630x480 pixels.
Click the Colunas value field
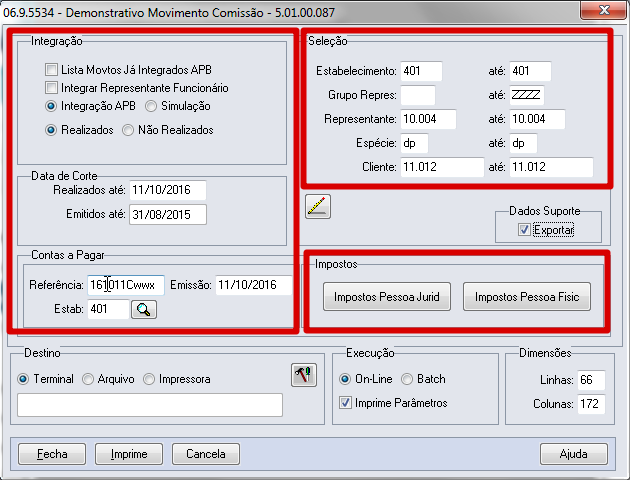tap(591, 404)
